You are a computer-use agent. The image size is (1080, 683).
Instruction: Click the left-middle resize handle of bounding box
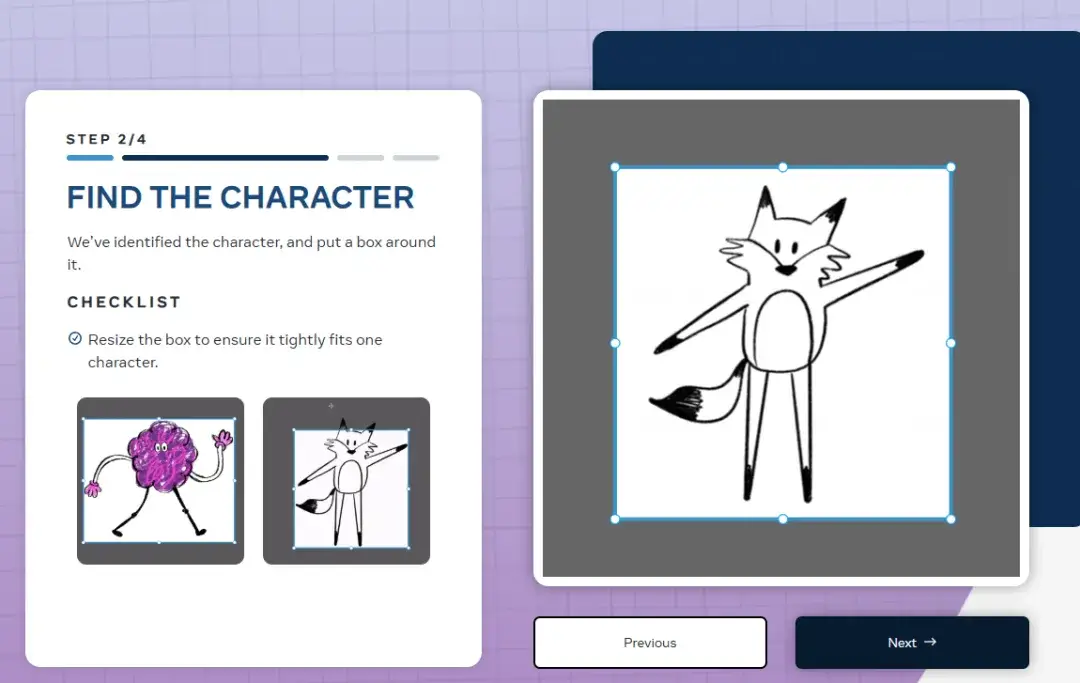click(x=615, y=343)
